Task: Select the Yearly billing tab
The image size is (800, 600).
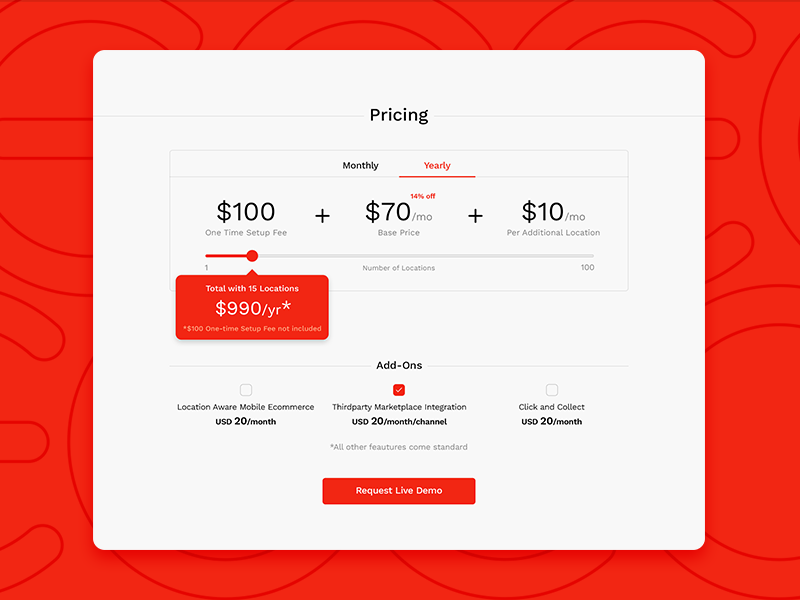Action: (x=437, y=165)
